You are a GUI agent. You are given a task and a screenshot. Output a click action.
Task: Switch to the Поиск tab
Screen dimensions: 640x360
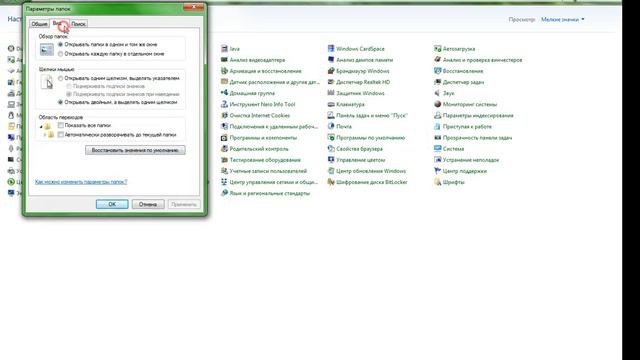pyautogui.click(x=78, y=24)
